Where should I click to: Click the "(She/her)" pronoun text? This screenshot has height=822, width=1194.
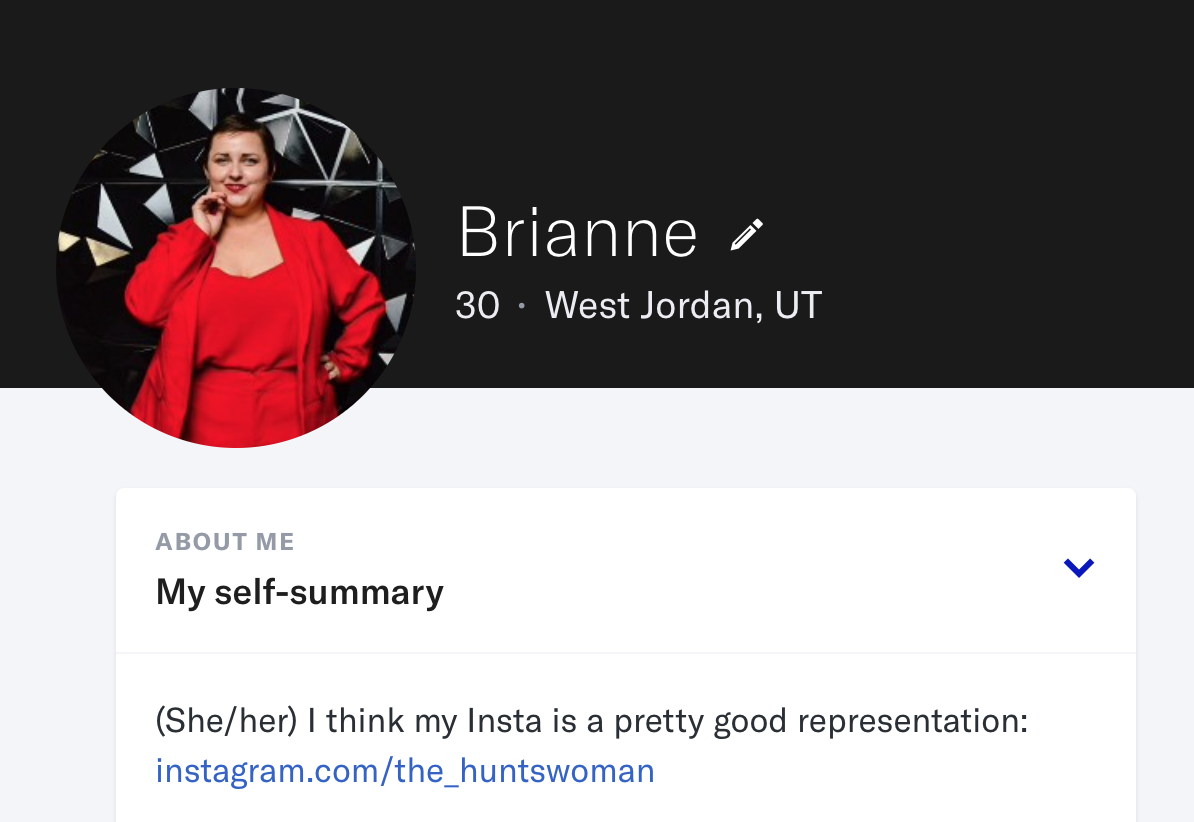point(227,722)
